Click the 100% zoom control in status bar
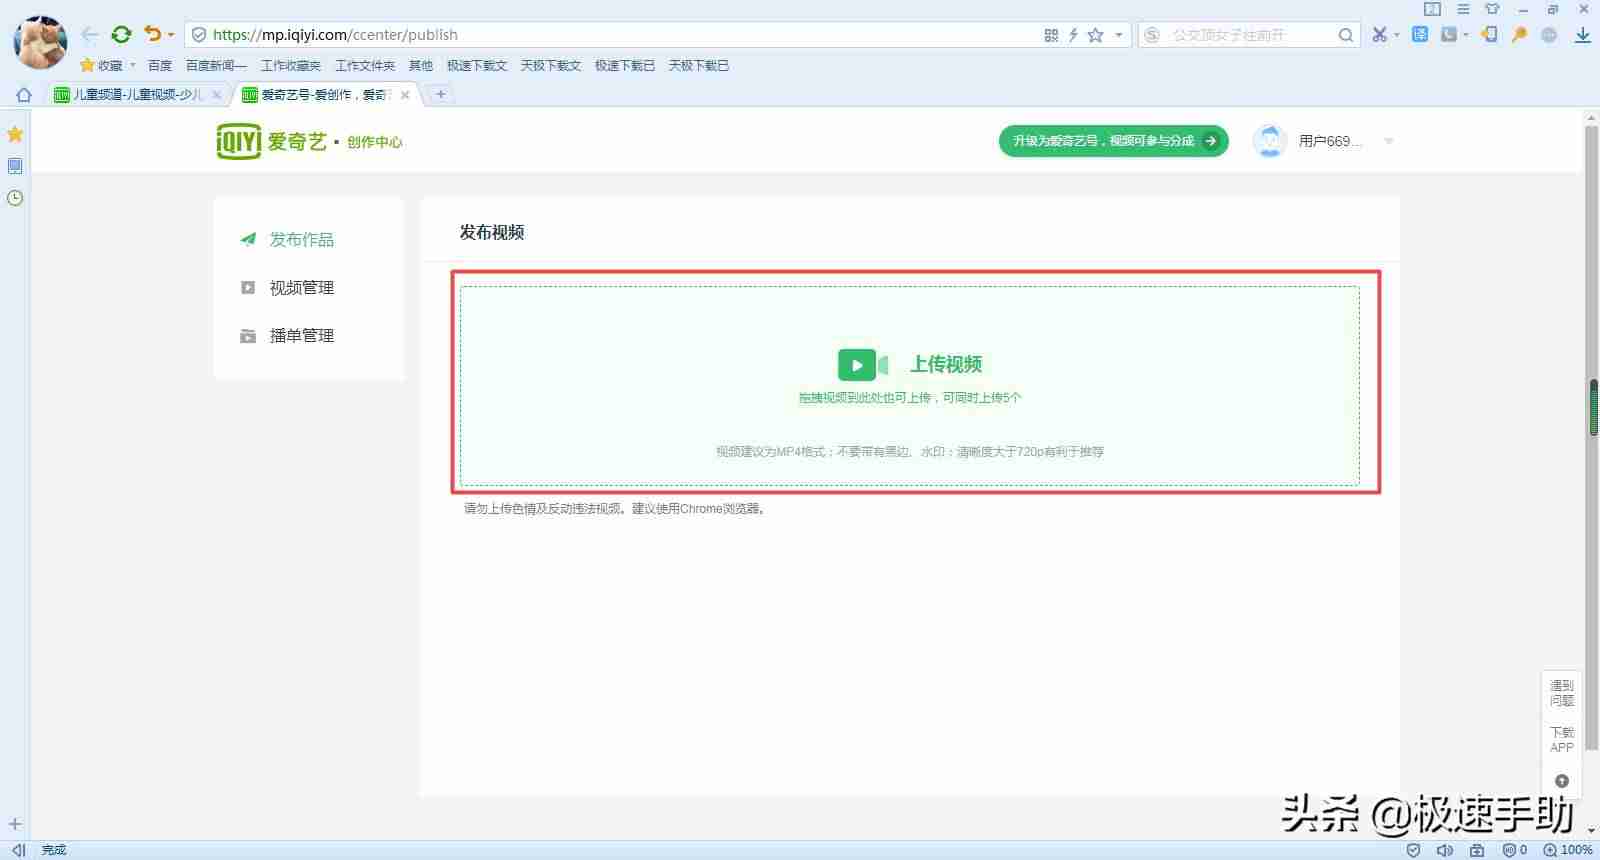 (1568, 850)
